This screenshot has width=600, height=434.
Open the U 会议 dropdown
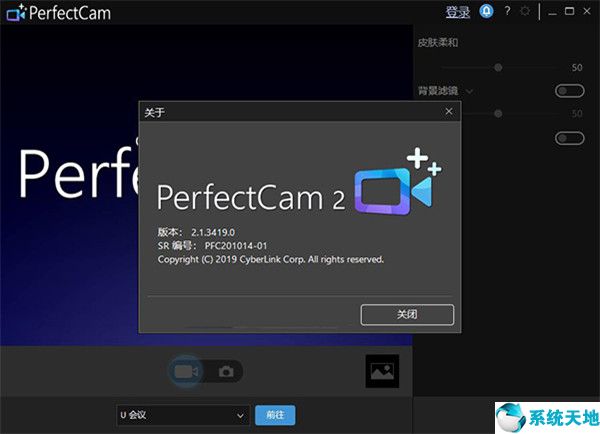(183, 415)
